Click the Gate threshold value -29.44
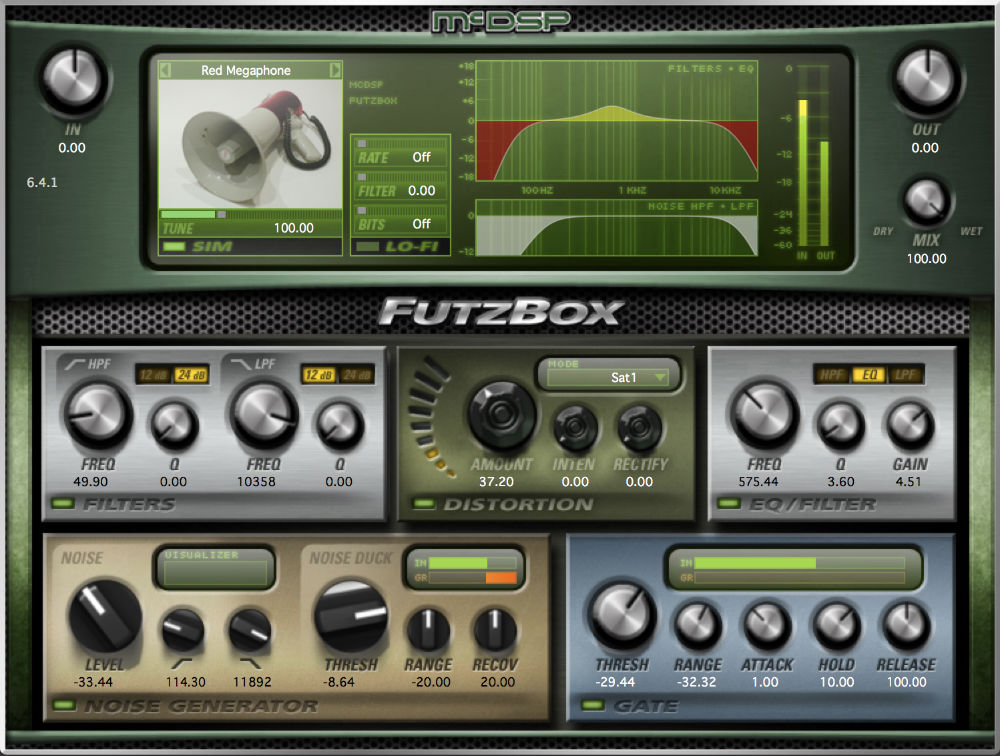The width and height of the screenshot is (1000, 756). tap(615, 682)
